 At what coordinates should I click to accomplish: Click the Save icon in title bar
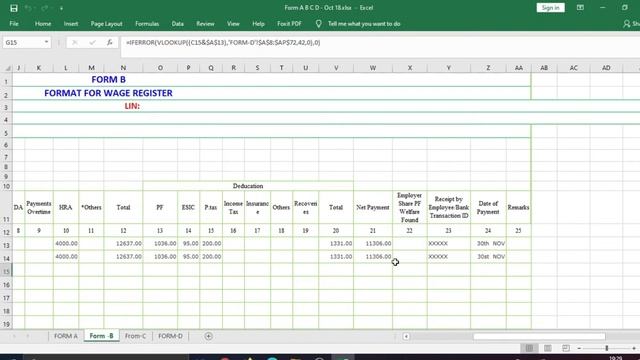click(x=14, y=8)
